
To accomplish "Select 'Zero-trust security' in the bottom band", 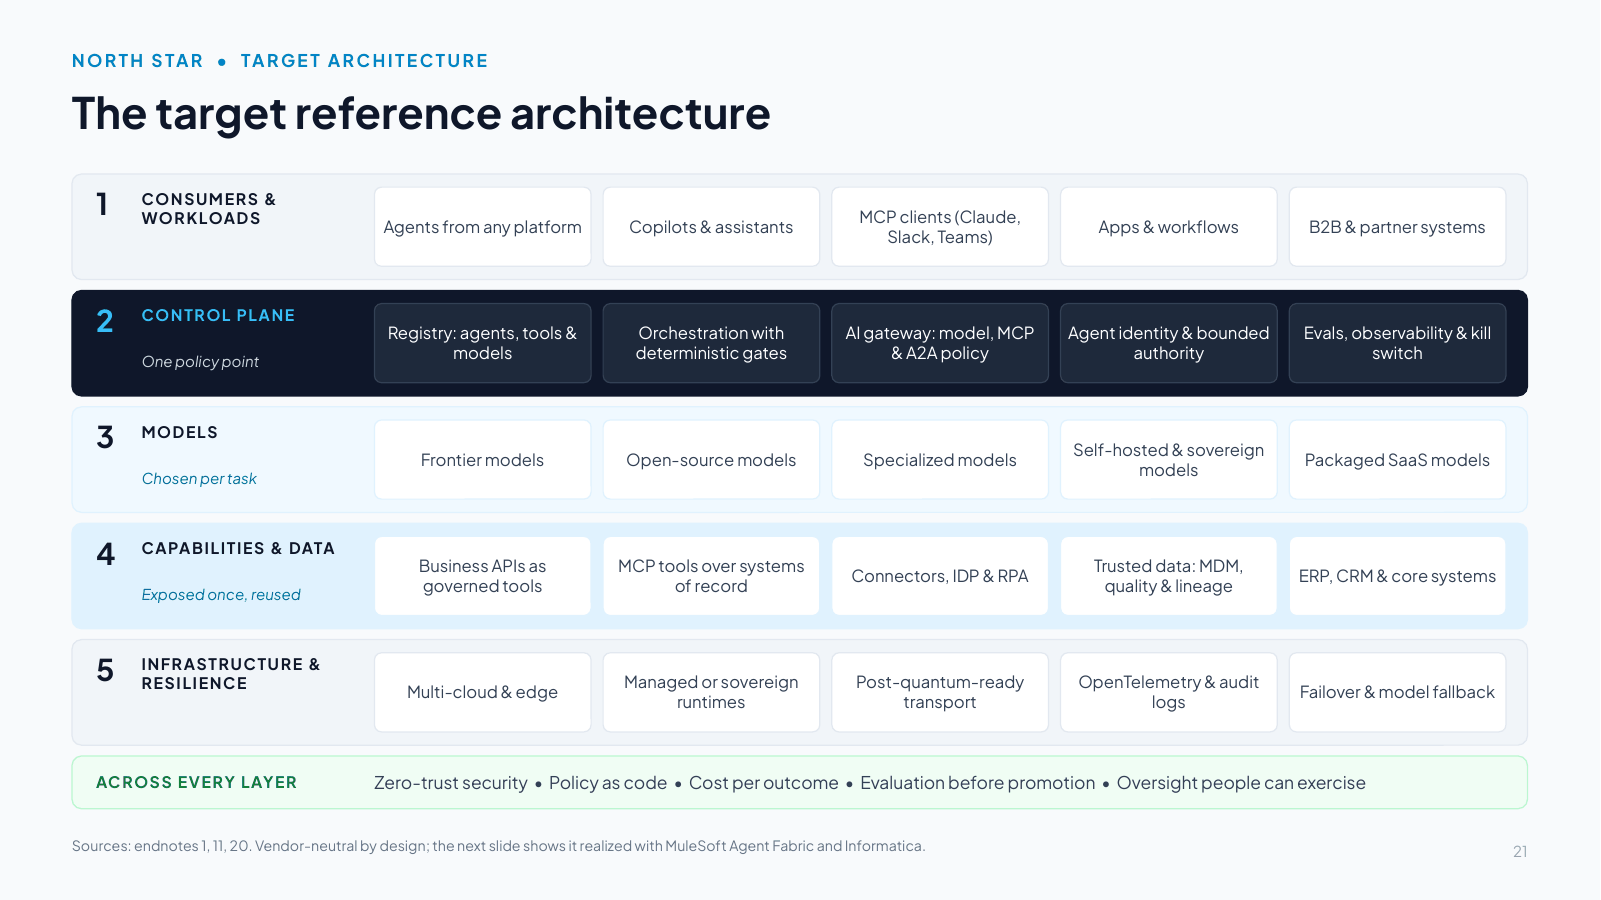I will click(x=450, y=783).
